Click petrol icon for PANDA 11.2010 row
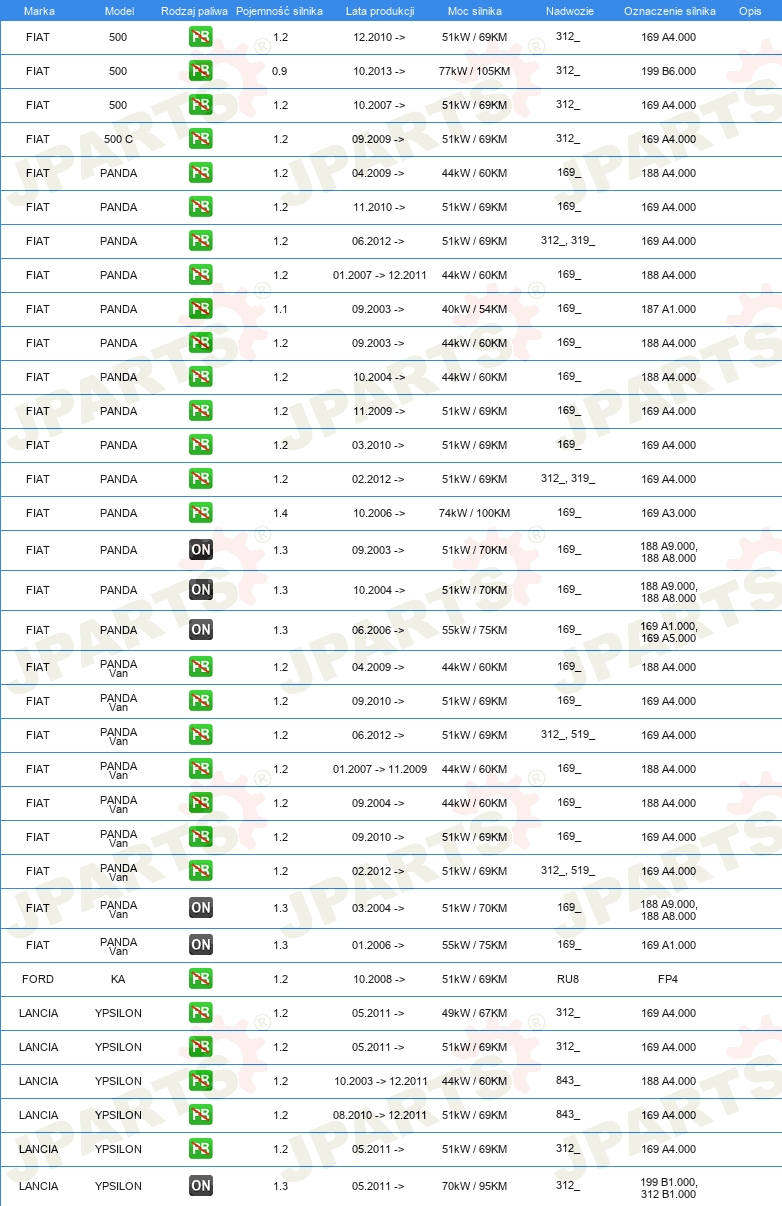The height and width of the screenshot is (1206, 782). (x=201, y=207)
